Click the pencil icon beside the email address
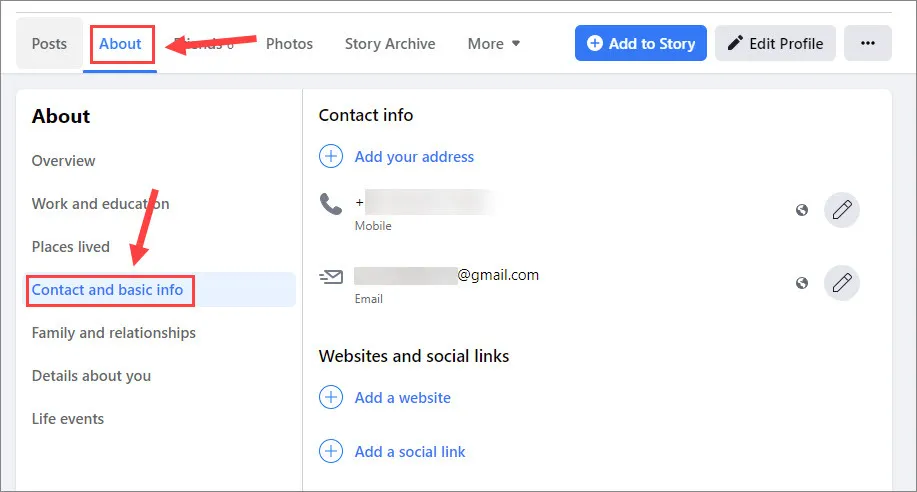 (842, 283)
